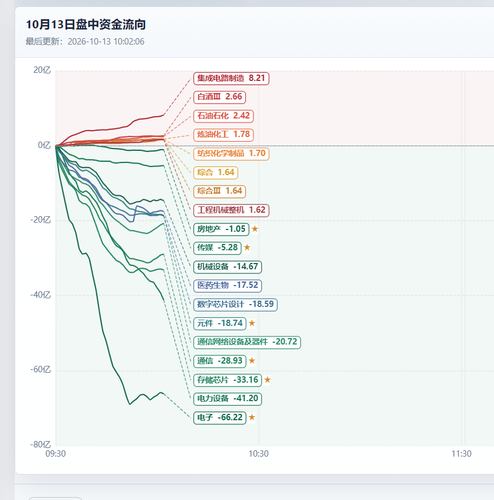Select the 电力设备 -41.20 label
This screenshot has height=500, width=494.
coord(227,399)
